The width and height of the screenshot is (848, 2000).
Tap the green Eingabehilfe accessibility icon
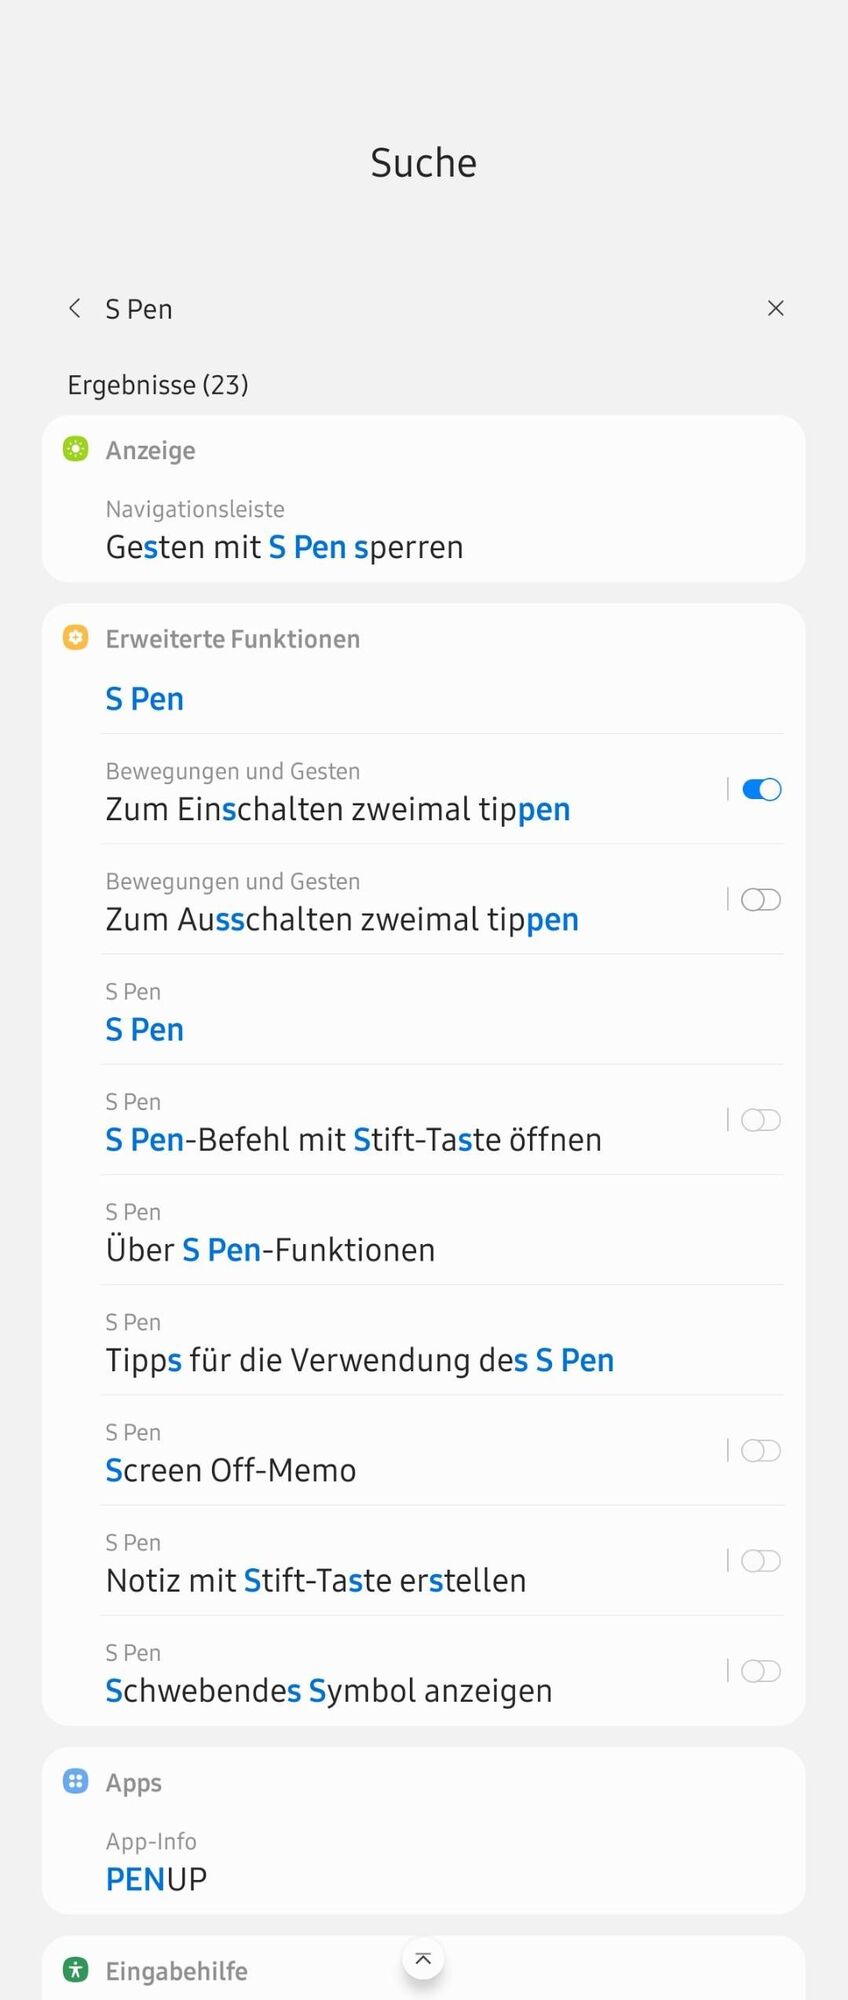tap(76, 1970)
